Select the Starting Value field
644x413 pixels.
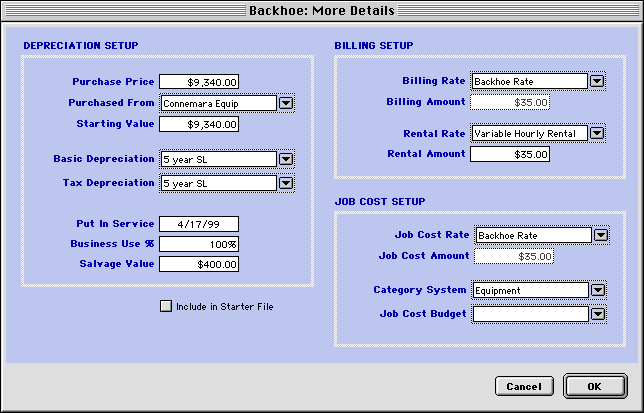click(198, 125)
